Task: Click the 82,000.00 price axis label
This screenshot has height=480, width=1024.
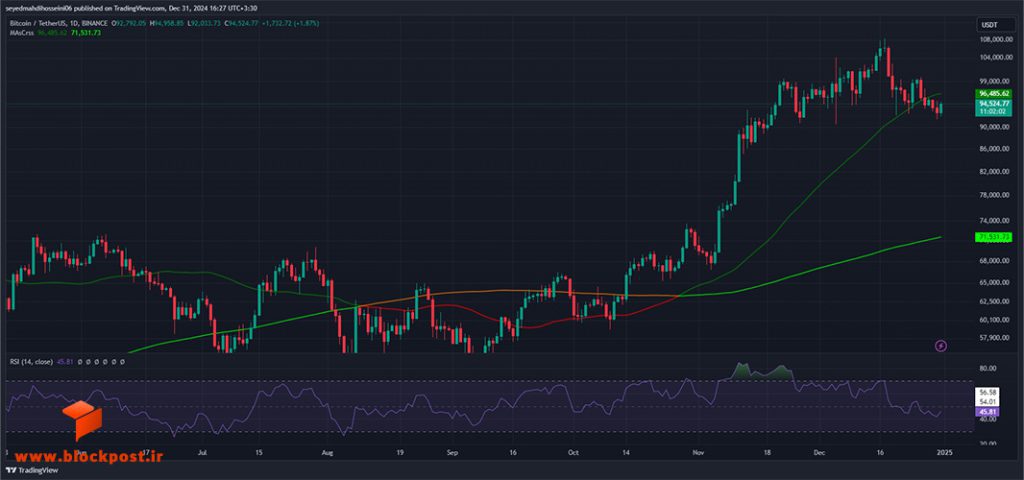Action: coord(996,172)
